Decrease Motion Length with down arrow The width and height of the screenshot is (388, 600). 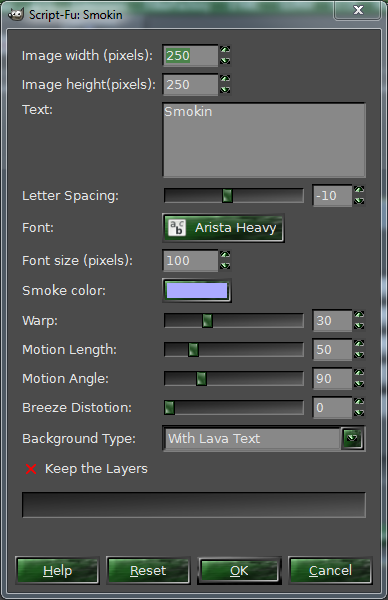tap(359, 355)
